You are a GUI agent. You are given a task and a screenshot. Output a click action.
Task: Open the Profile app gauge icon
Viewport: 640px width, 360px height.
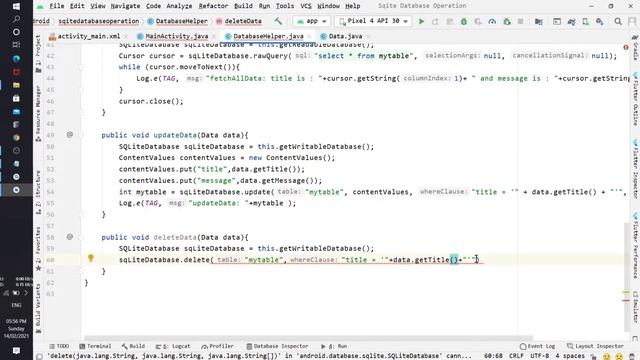click(x=492, y=21)
